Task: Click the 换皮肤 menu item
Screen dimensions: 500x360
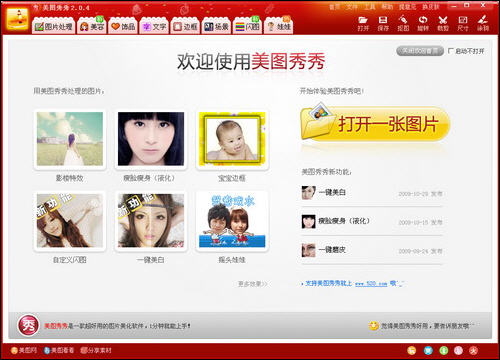Action: (x=431, y=7)
